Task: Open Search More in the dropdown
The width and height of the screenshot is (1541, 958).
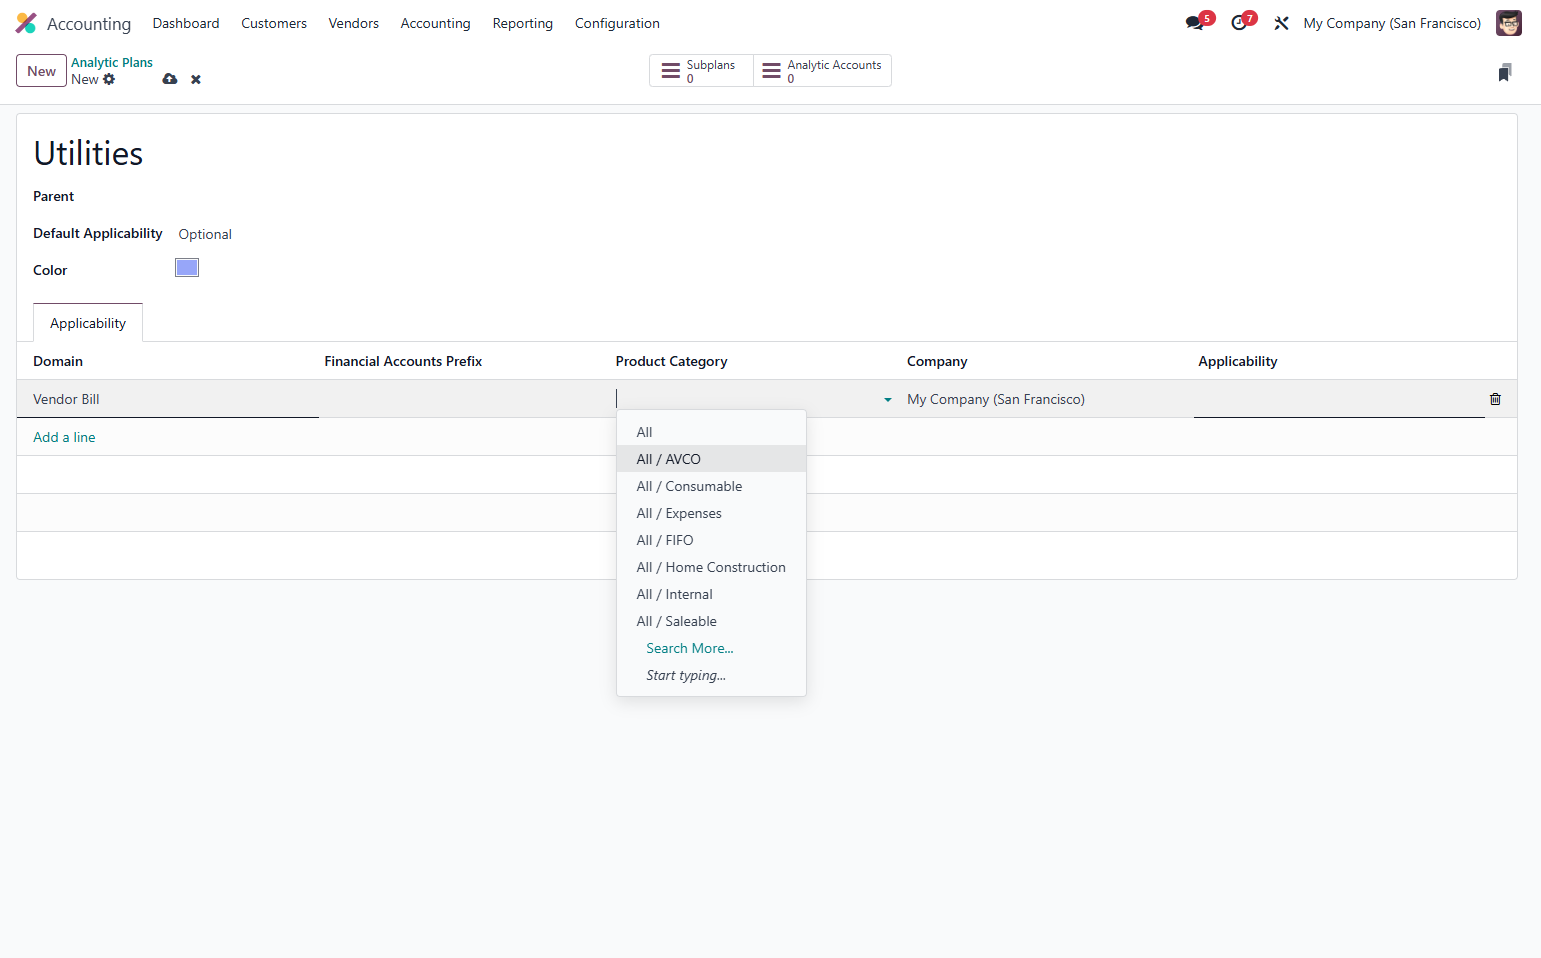Action: click(x=690, y=648)
